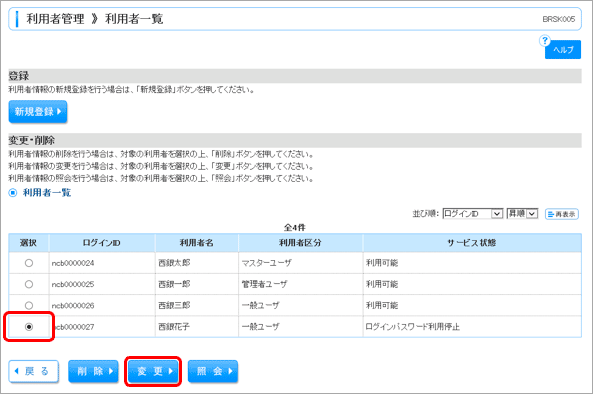This screenshot has width=593, height=394.
Task: Click the ログインID column header
Action: click(x=102, y=243)
